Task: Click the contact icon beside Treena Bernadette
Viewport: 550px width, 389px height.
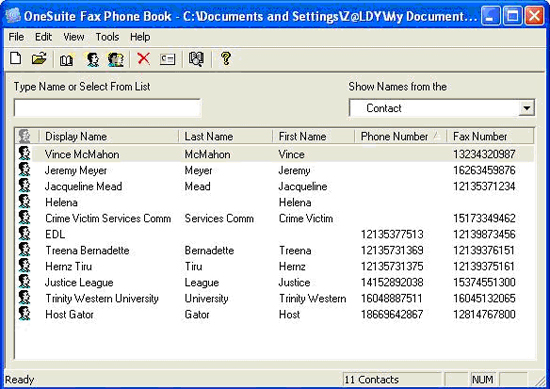Action: [x=24, y=250]
